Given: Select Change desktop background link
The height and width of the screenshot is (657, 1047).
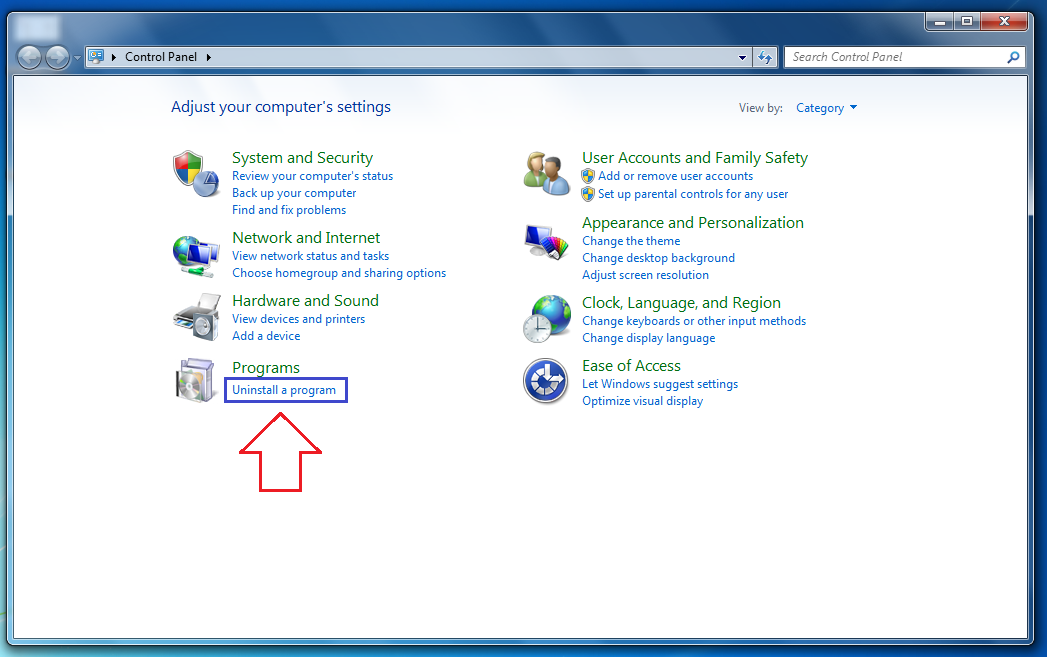Looking at the screenshot, I should [x=658, y=258].
